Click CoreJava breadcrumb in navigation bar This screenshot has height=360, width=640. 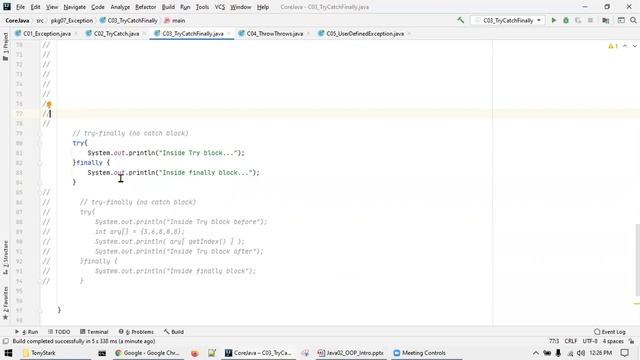17,20
